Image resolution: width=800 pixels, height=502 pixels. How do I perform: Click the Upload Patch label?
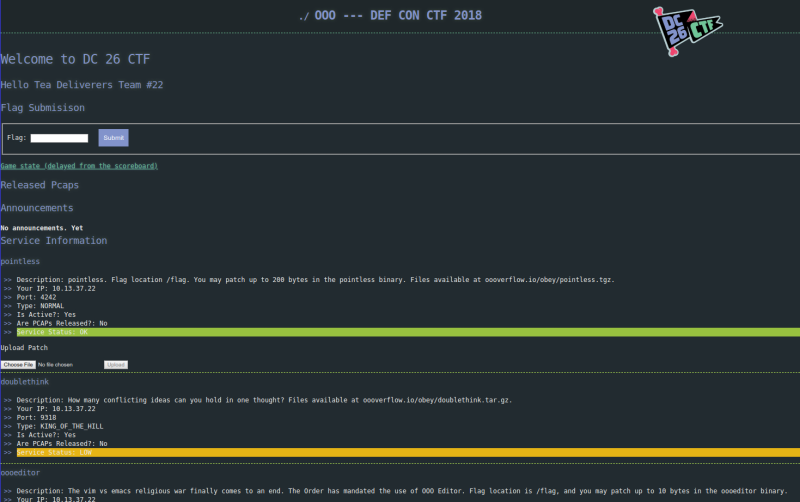[x=24, y=347]
